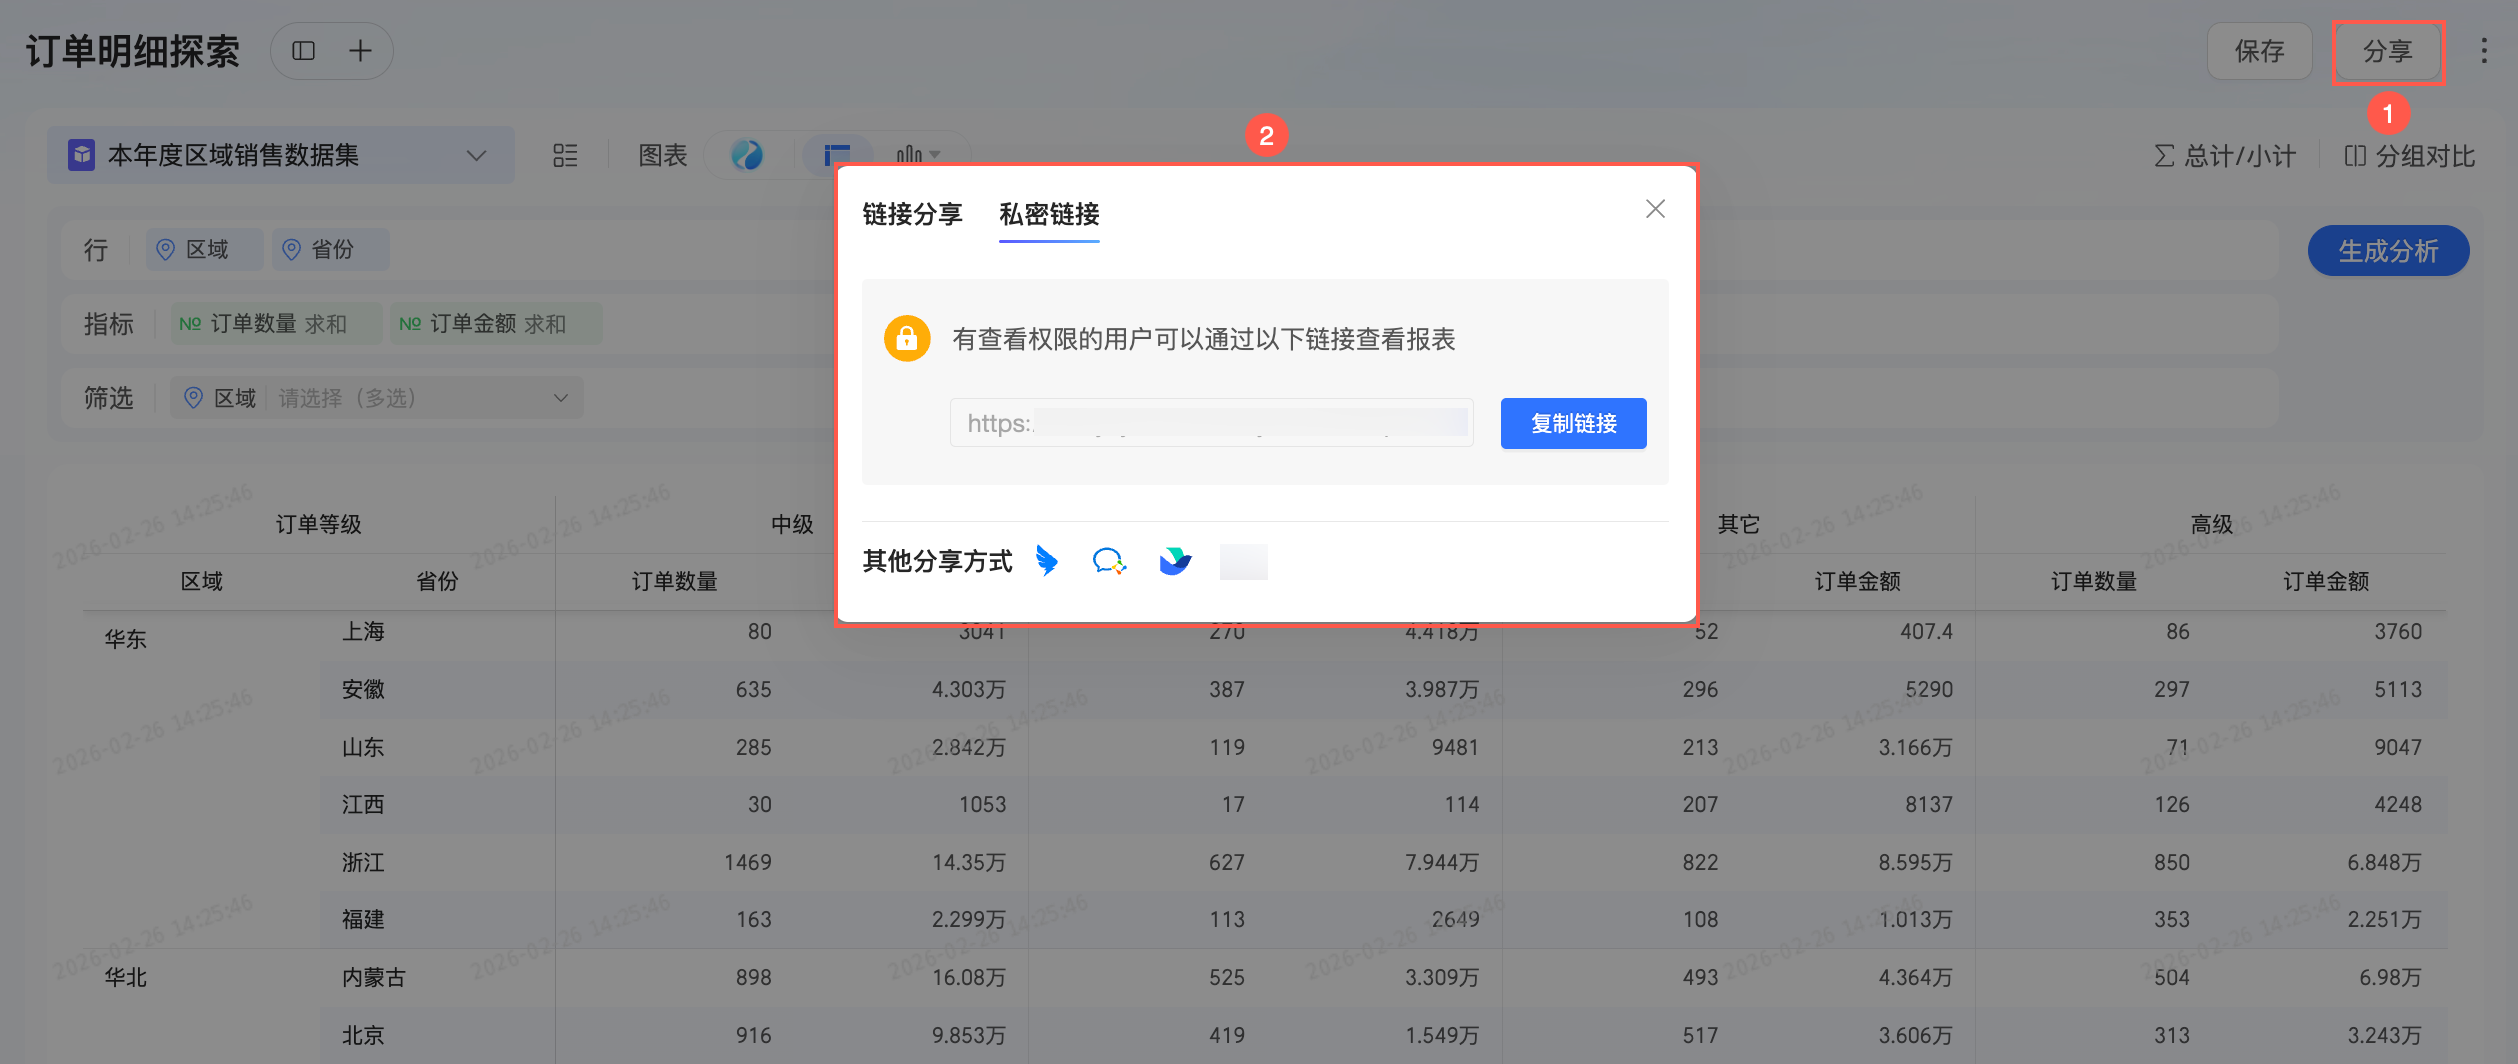Click the smart chart assistant icon
The width and height of the screenshot is (2518, 1064).
747,155
